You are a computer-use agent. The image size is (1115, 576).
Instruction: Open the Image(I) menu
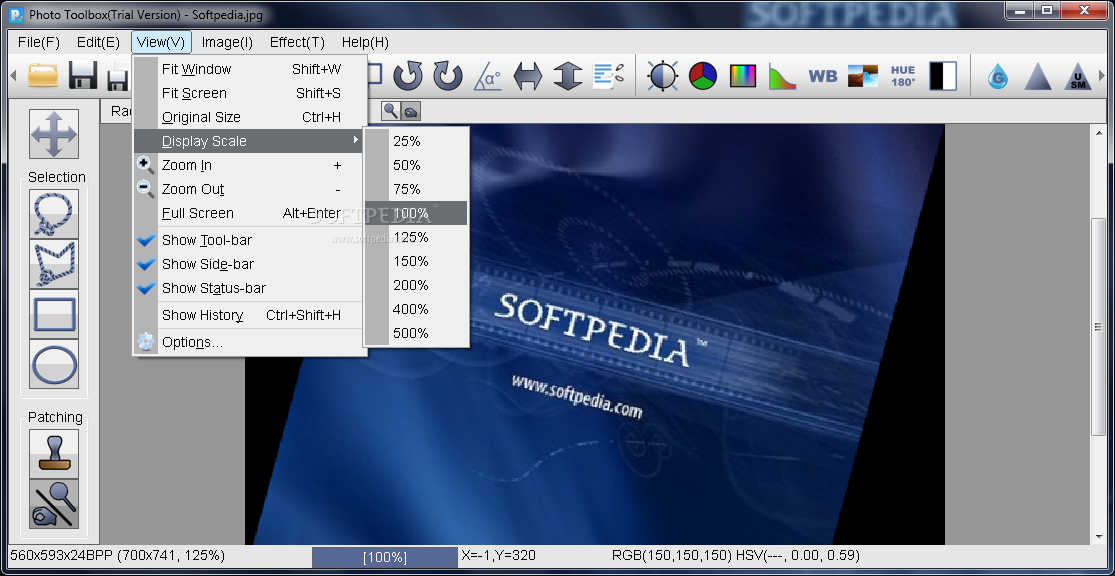coord(227,43)
